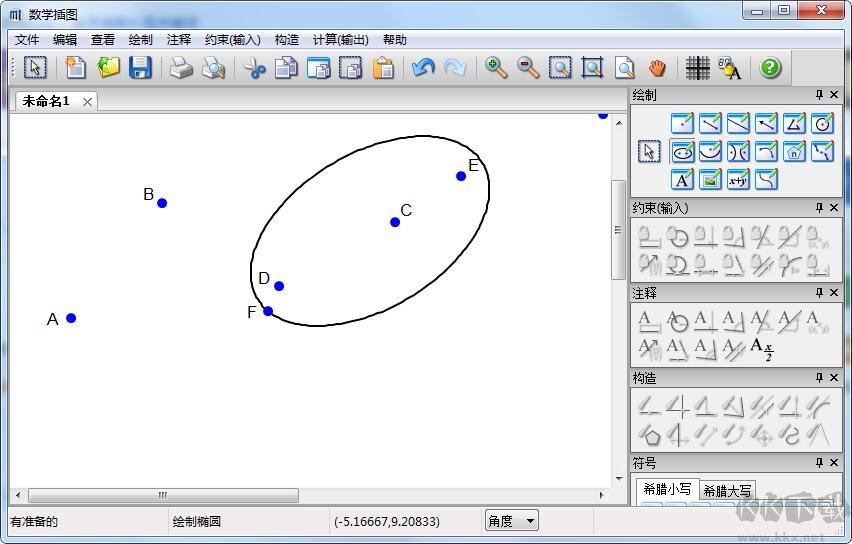Viewport: 852px width, 544px height.
Task: Toggle the grid display in toolbar
Action: [x=698, y=68]
